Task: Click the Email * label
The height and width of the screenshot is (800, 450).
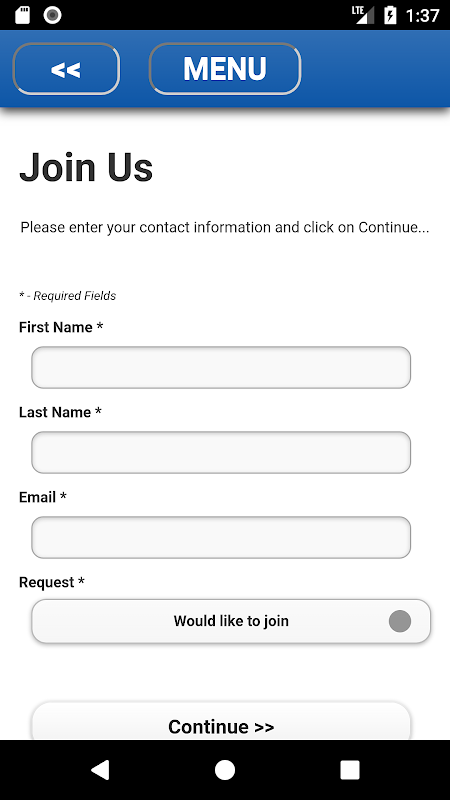Action: (43, 497)
